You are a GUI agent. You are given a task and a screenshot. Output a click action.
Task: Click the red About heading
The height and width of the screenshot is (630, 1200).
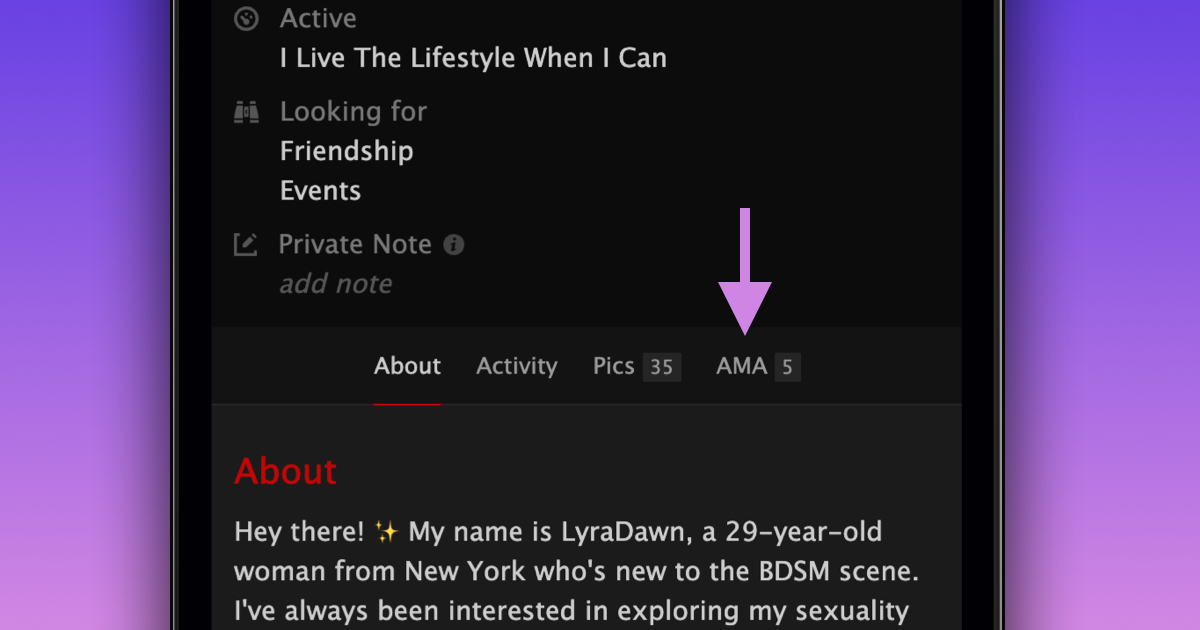pos(285,471)
